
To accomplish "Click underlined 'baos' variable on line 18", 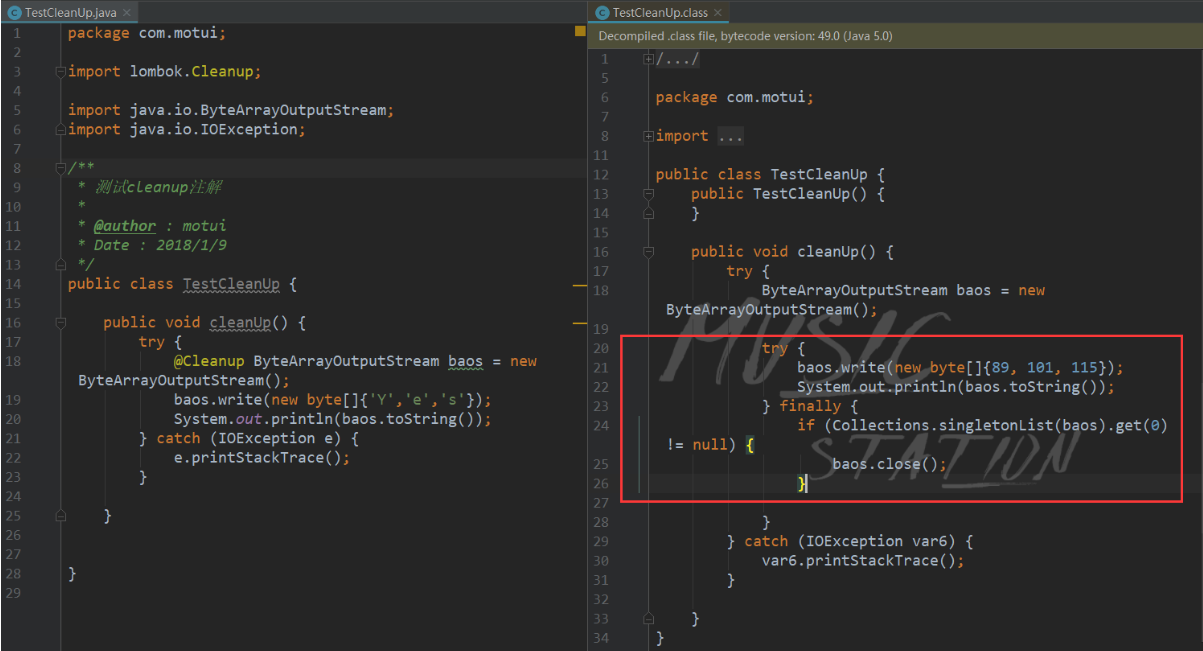I will (x=465, y=361).
